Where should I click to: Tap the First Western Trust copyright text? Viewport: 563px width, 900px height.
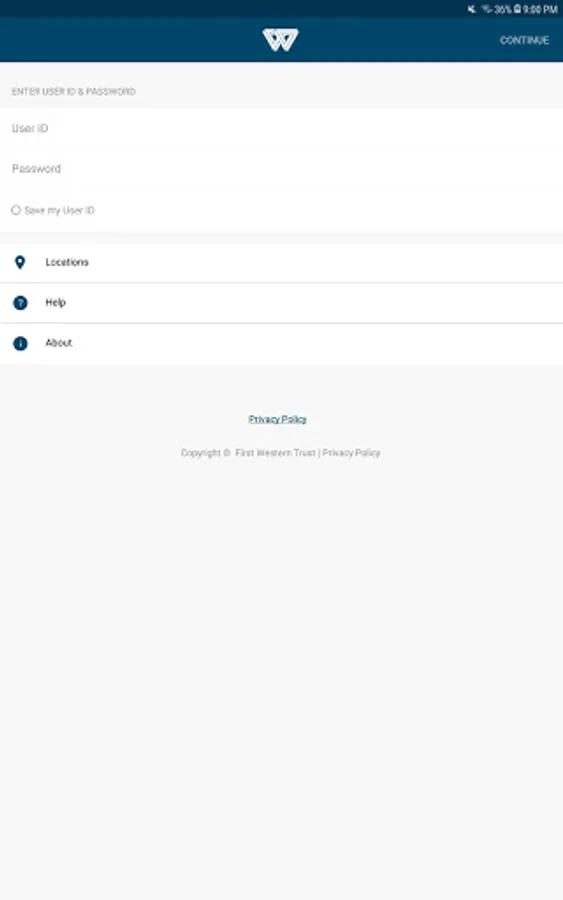pyautogui.click(x=248, y=453)
